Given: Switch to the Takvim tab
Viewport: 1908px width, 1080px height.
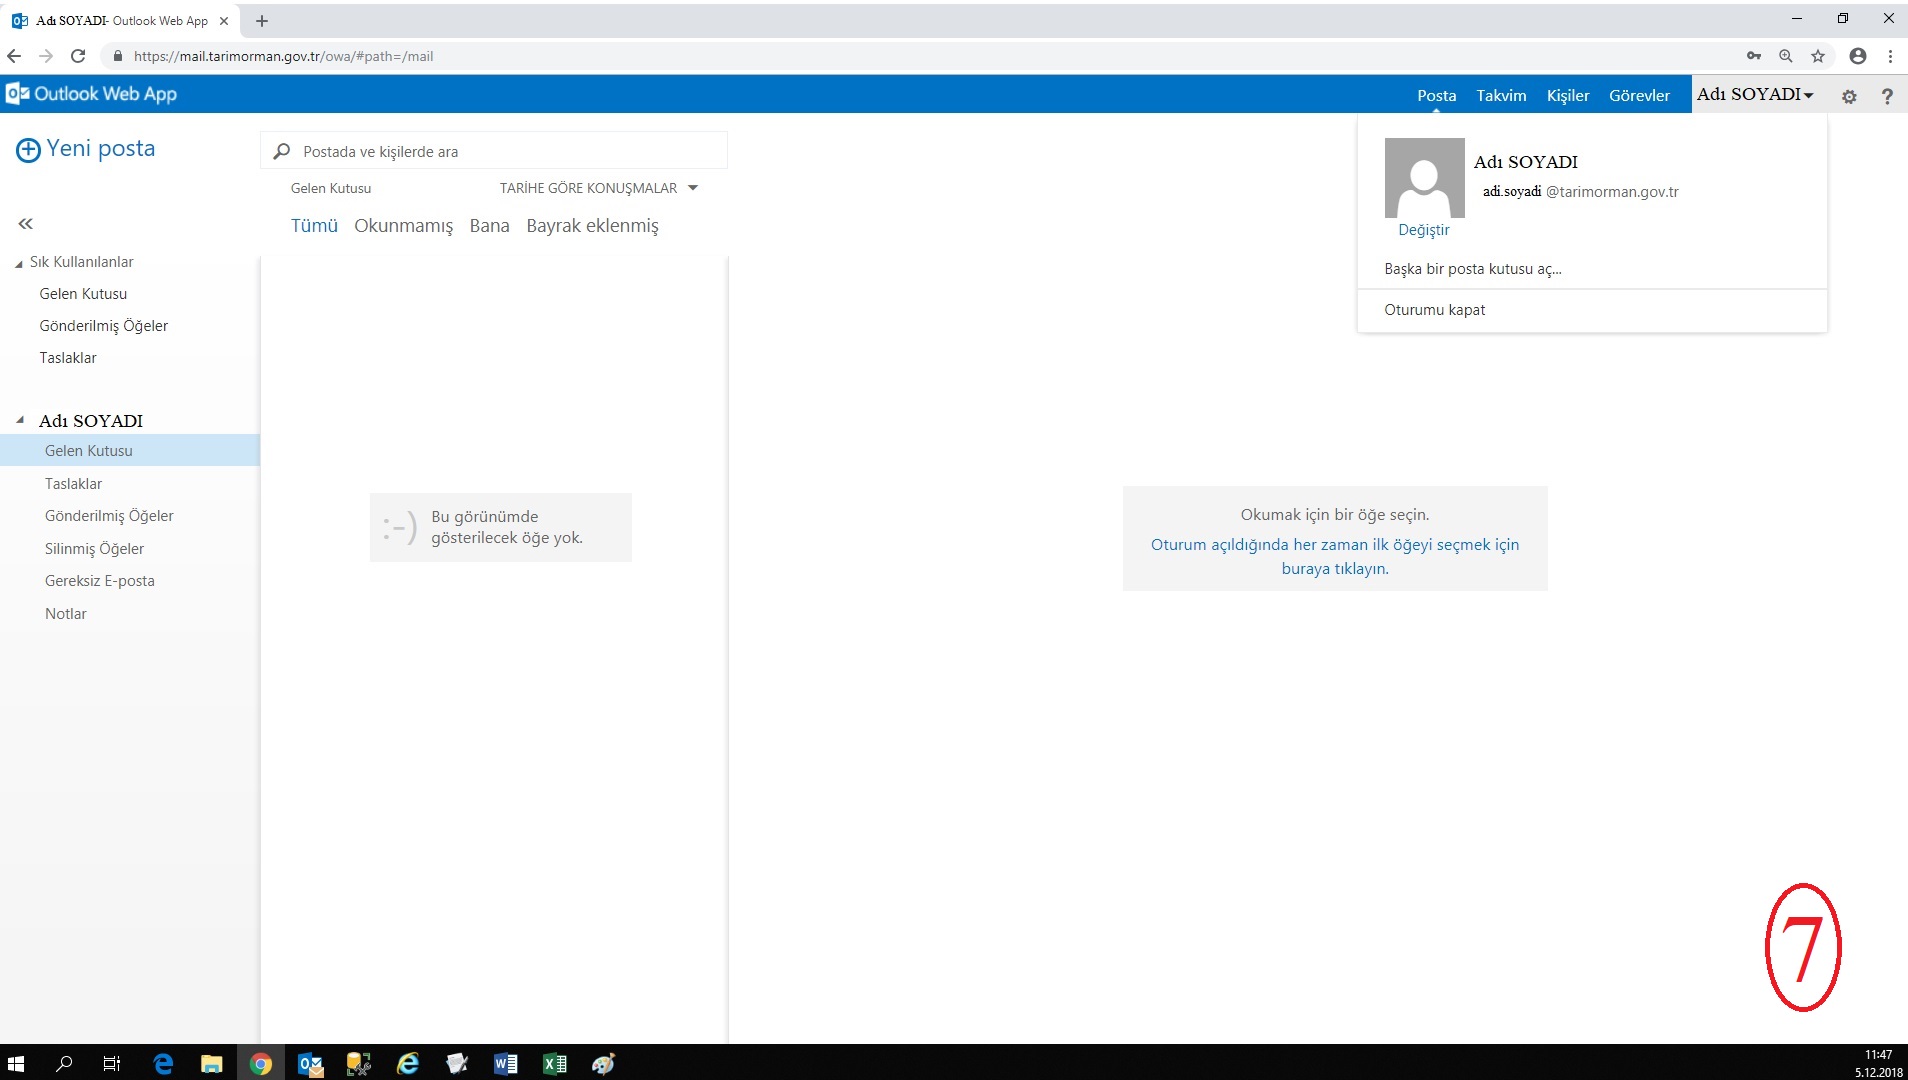Looking at the screenshot, I should click(1501, 95).
